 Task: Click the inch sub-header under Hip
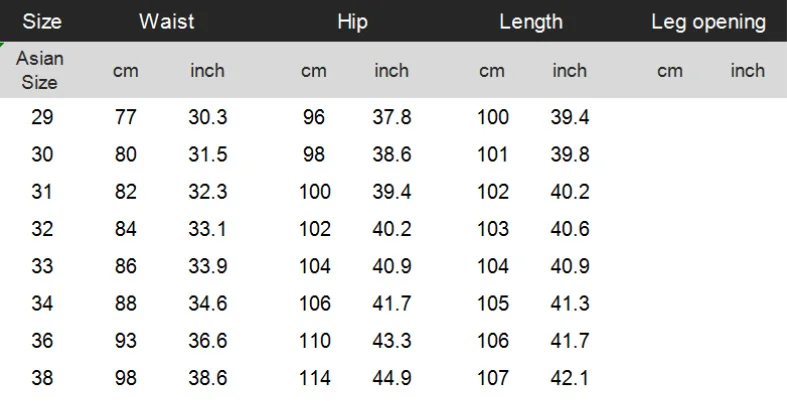pyautogui.click(x=391, y=70)
